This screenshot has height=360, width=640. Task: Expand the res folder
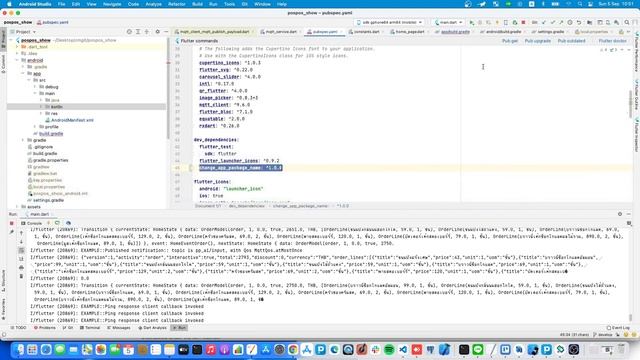[x=41, y=113]
